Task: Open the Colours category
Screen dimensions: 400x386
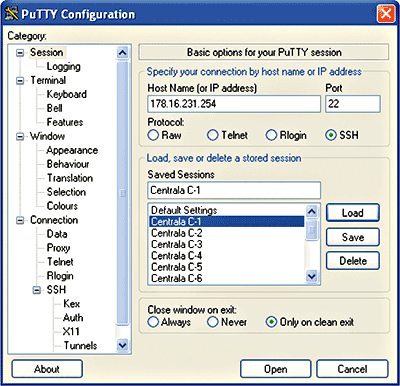Action: 62,206
